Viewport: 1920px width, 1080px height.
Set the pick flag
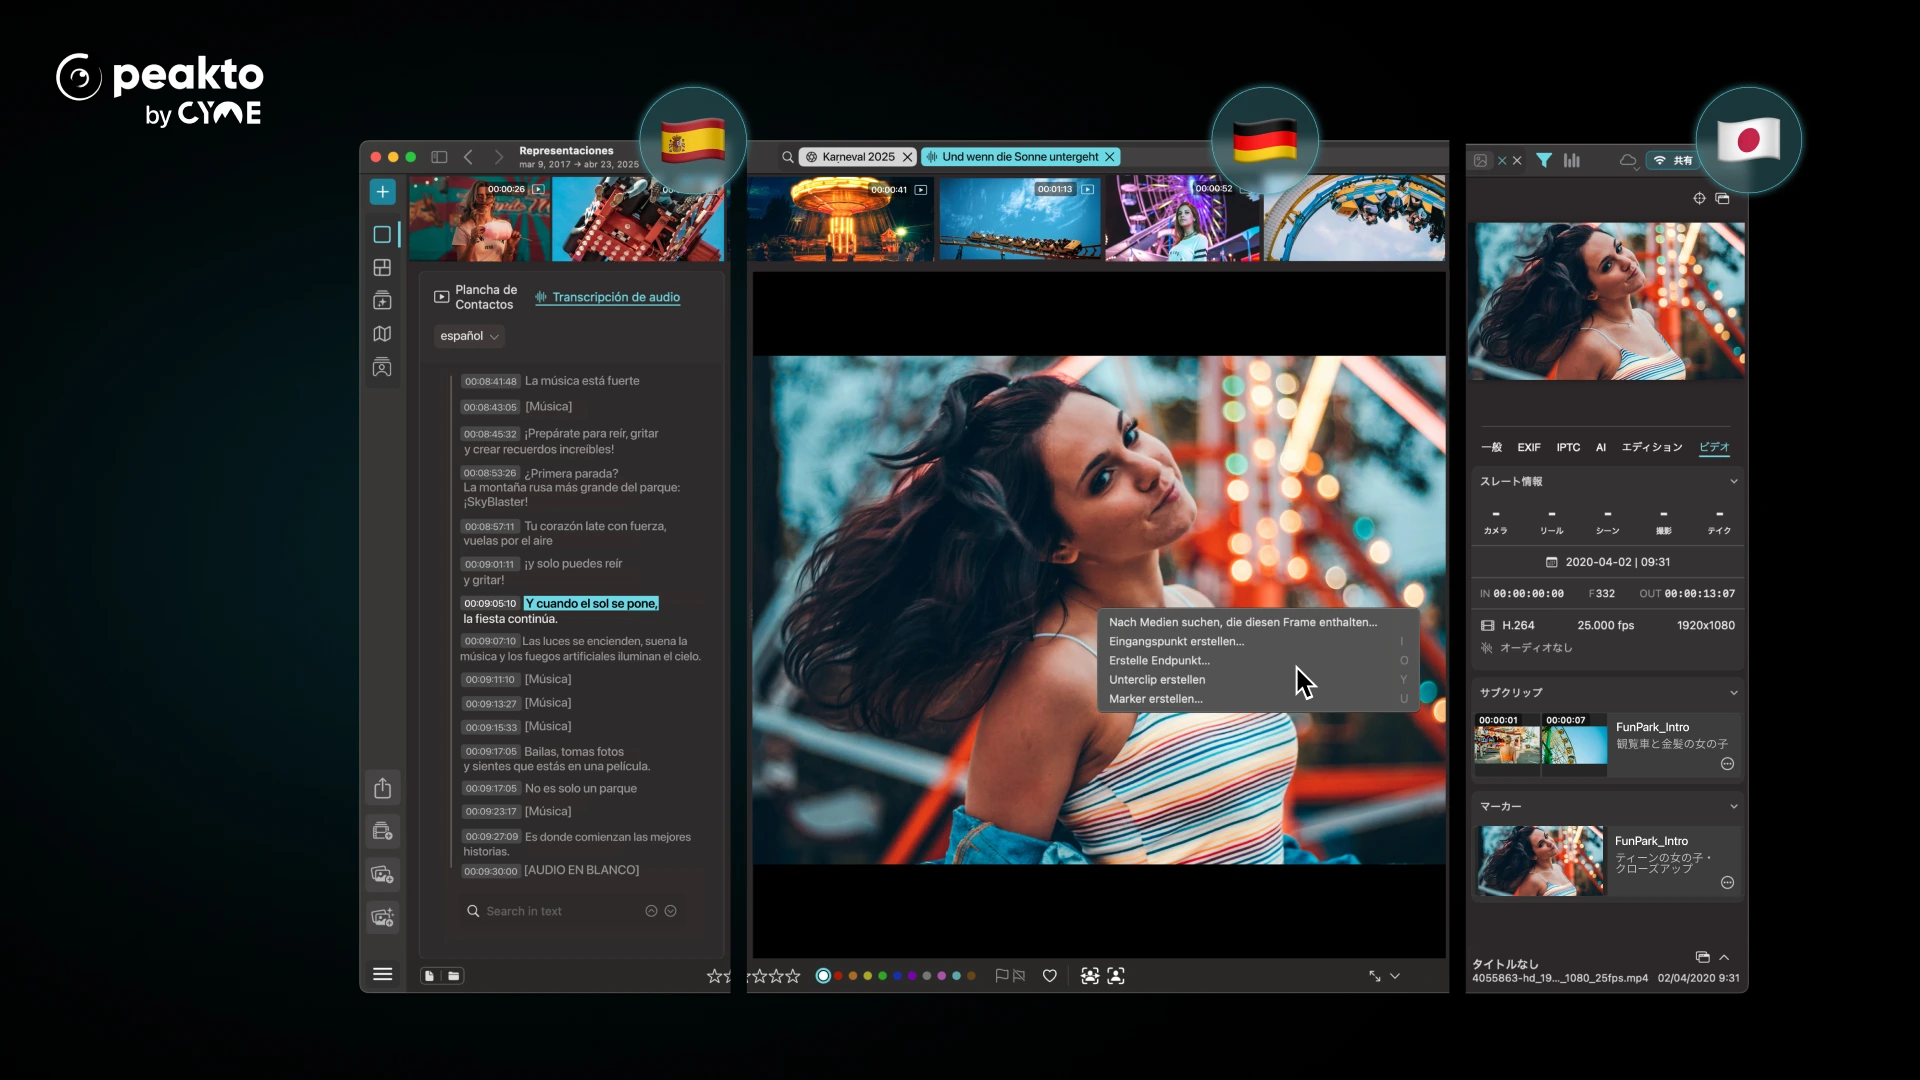pyautogui.click(x=1001, y=976)
